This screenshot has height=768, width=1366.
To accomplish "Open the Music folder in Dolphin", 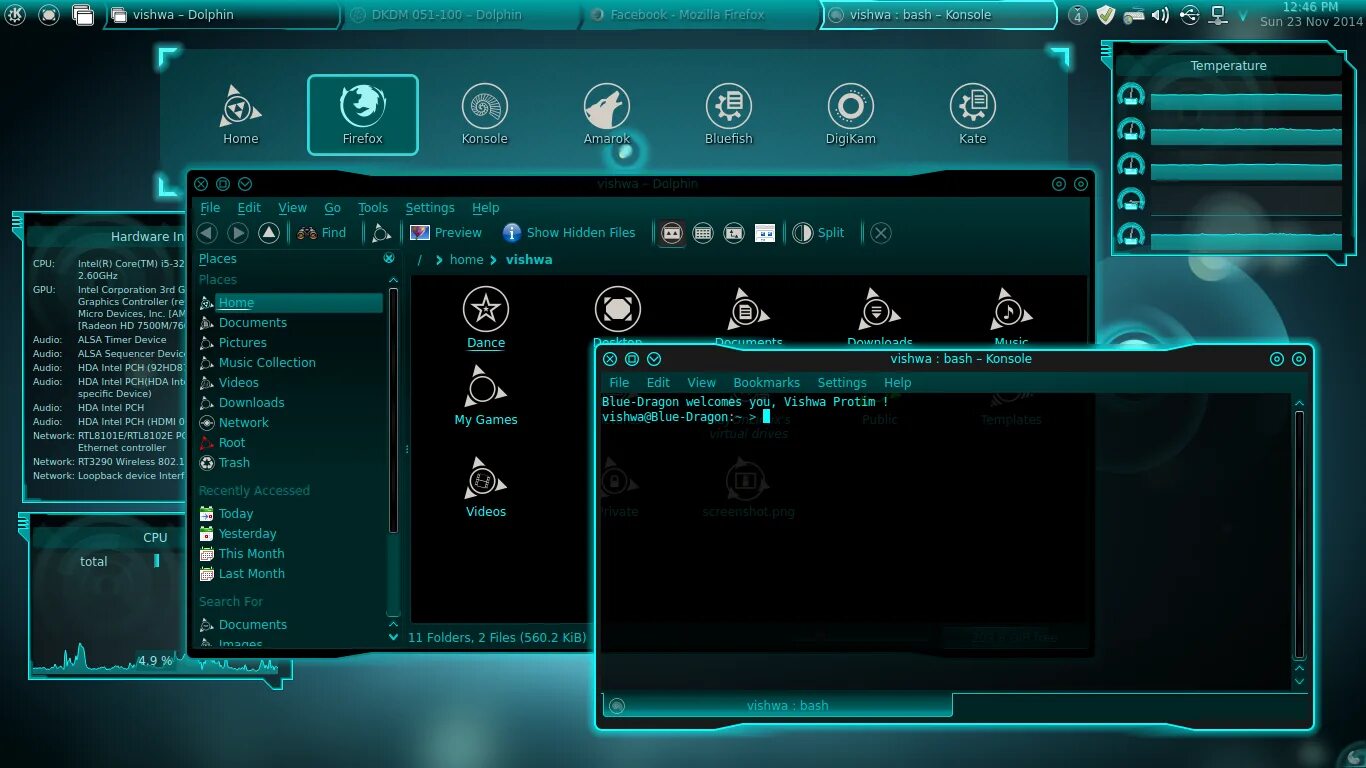I will [1011, 318].
